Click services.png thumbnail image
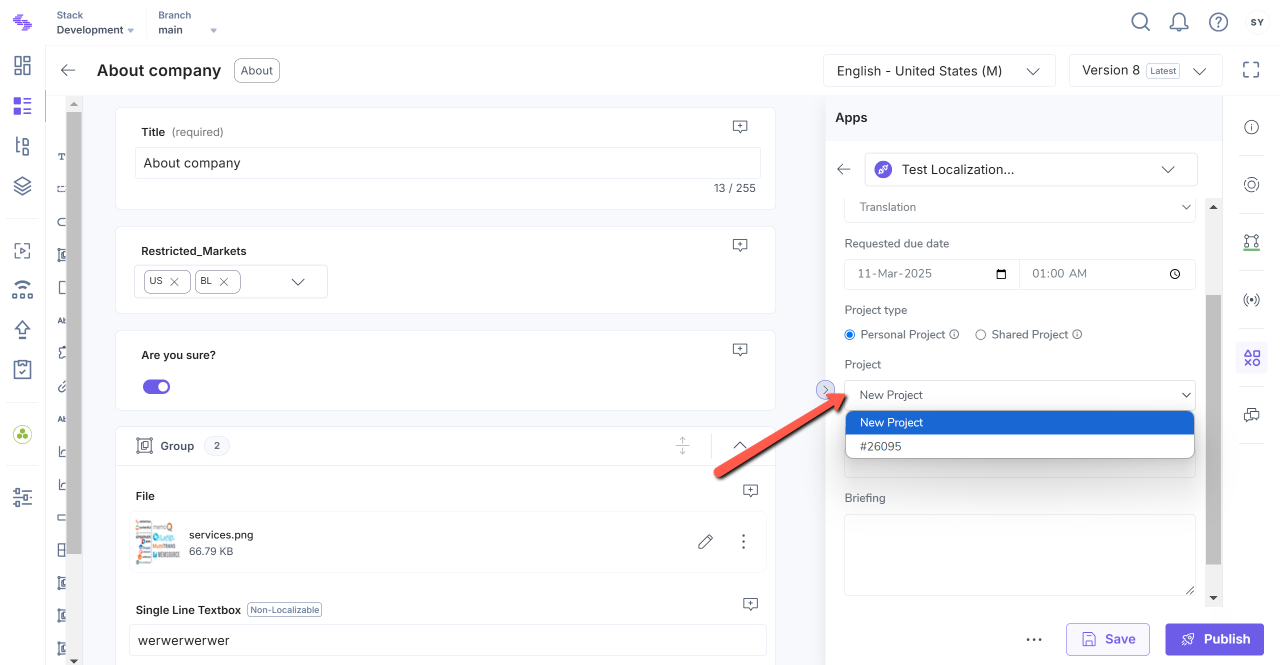Viewport: 1280px width, 665px height. click(x=158, y=542)
